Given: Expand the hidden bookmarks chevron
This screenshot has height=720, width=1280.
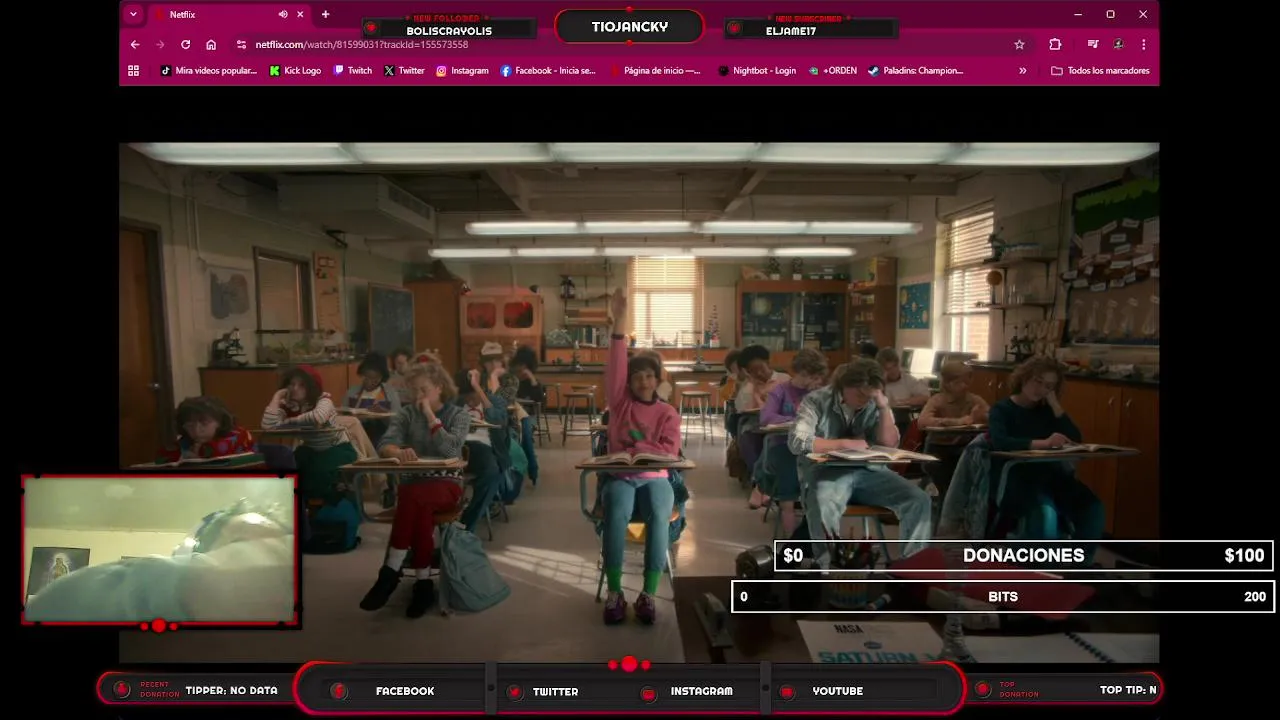Looking at the screenshot, I should [1022, 70].
